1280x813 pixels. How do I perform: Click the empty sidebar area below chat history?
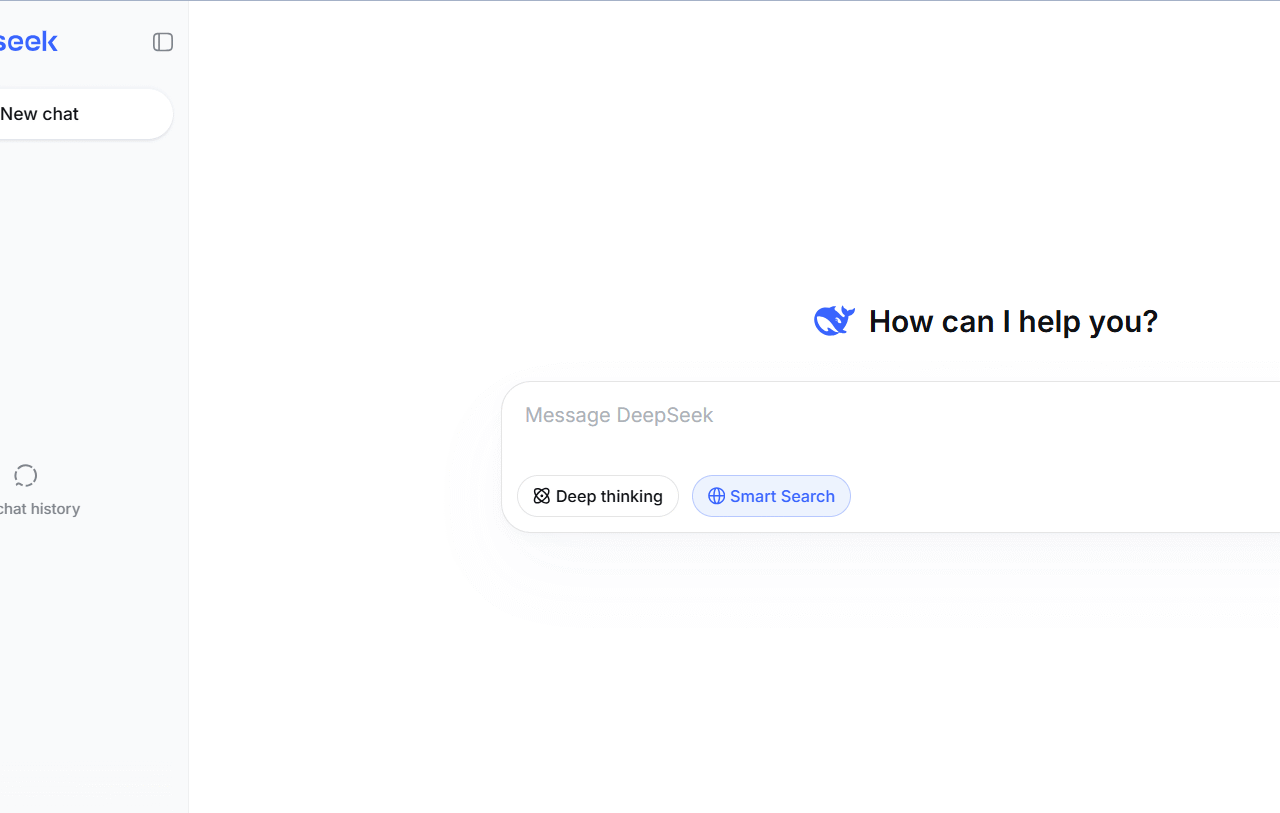(90, 660)
